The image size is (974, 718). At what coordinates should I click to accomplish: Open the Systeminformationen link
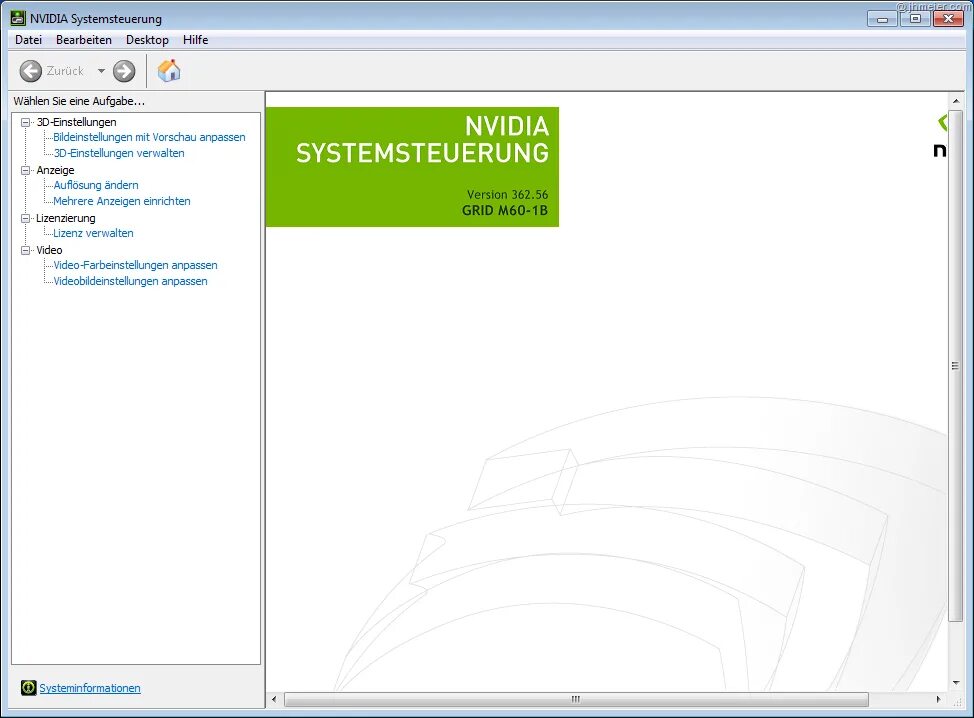coord(90,688)
